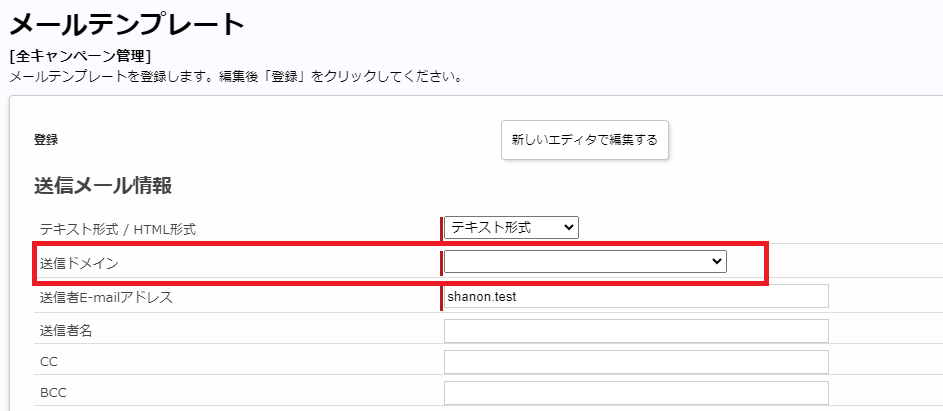The height and width of the screenshot is (411, 943).
Task: Click the 送信者名 label
Action: tap(66, 331)
